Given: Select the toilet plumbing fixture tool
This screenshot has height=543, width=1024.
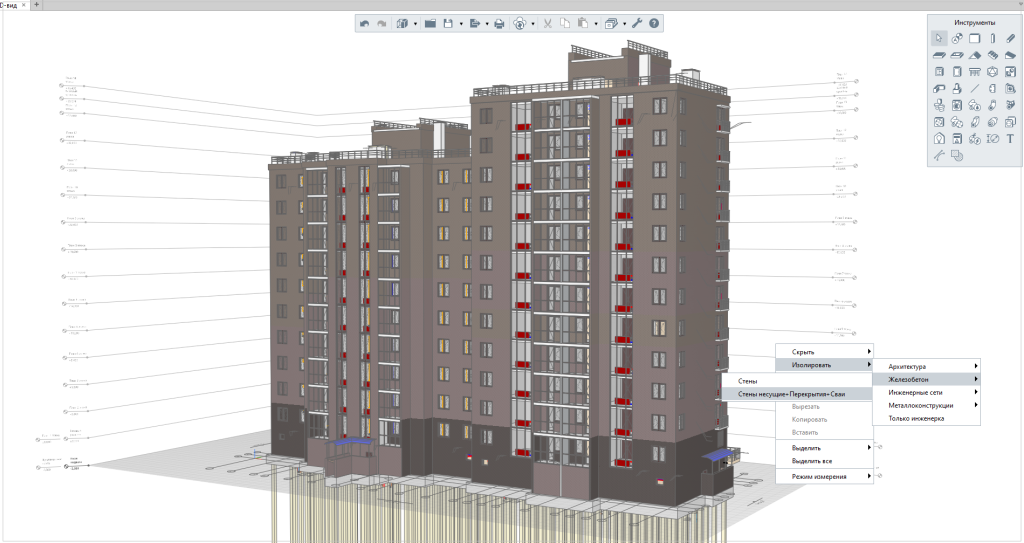Looking at the screenshot, I should 938,105.
